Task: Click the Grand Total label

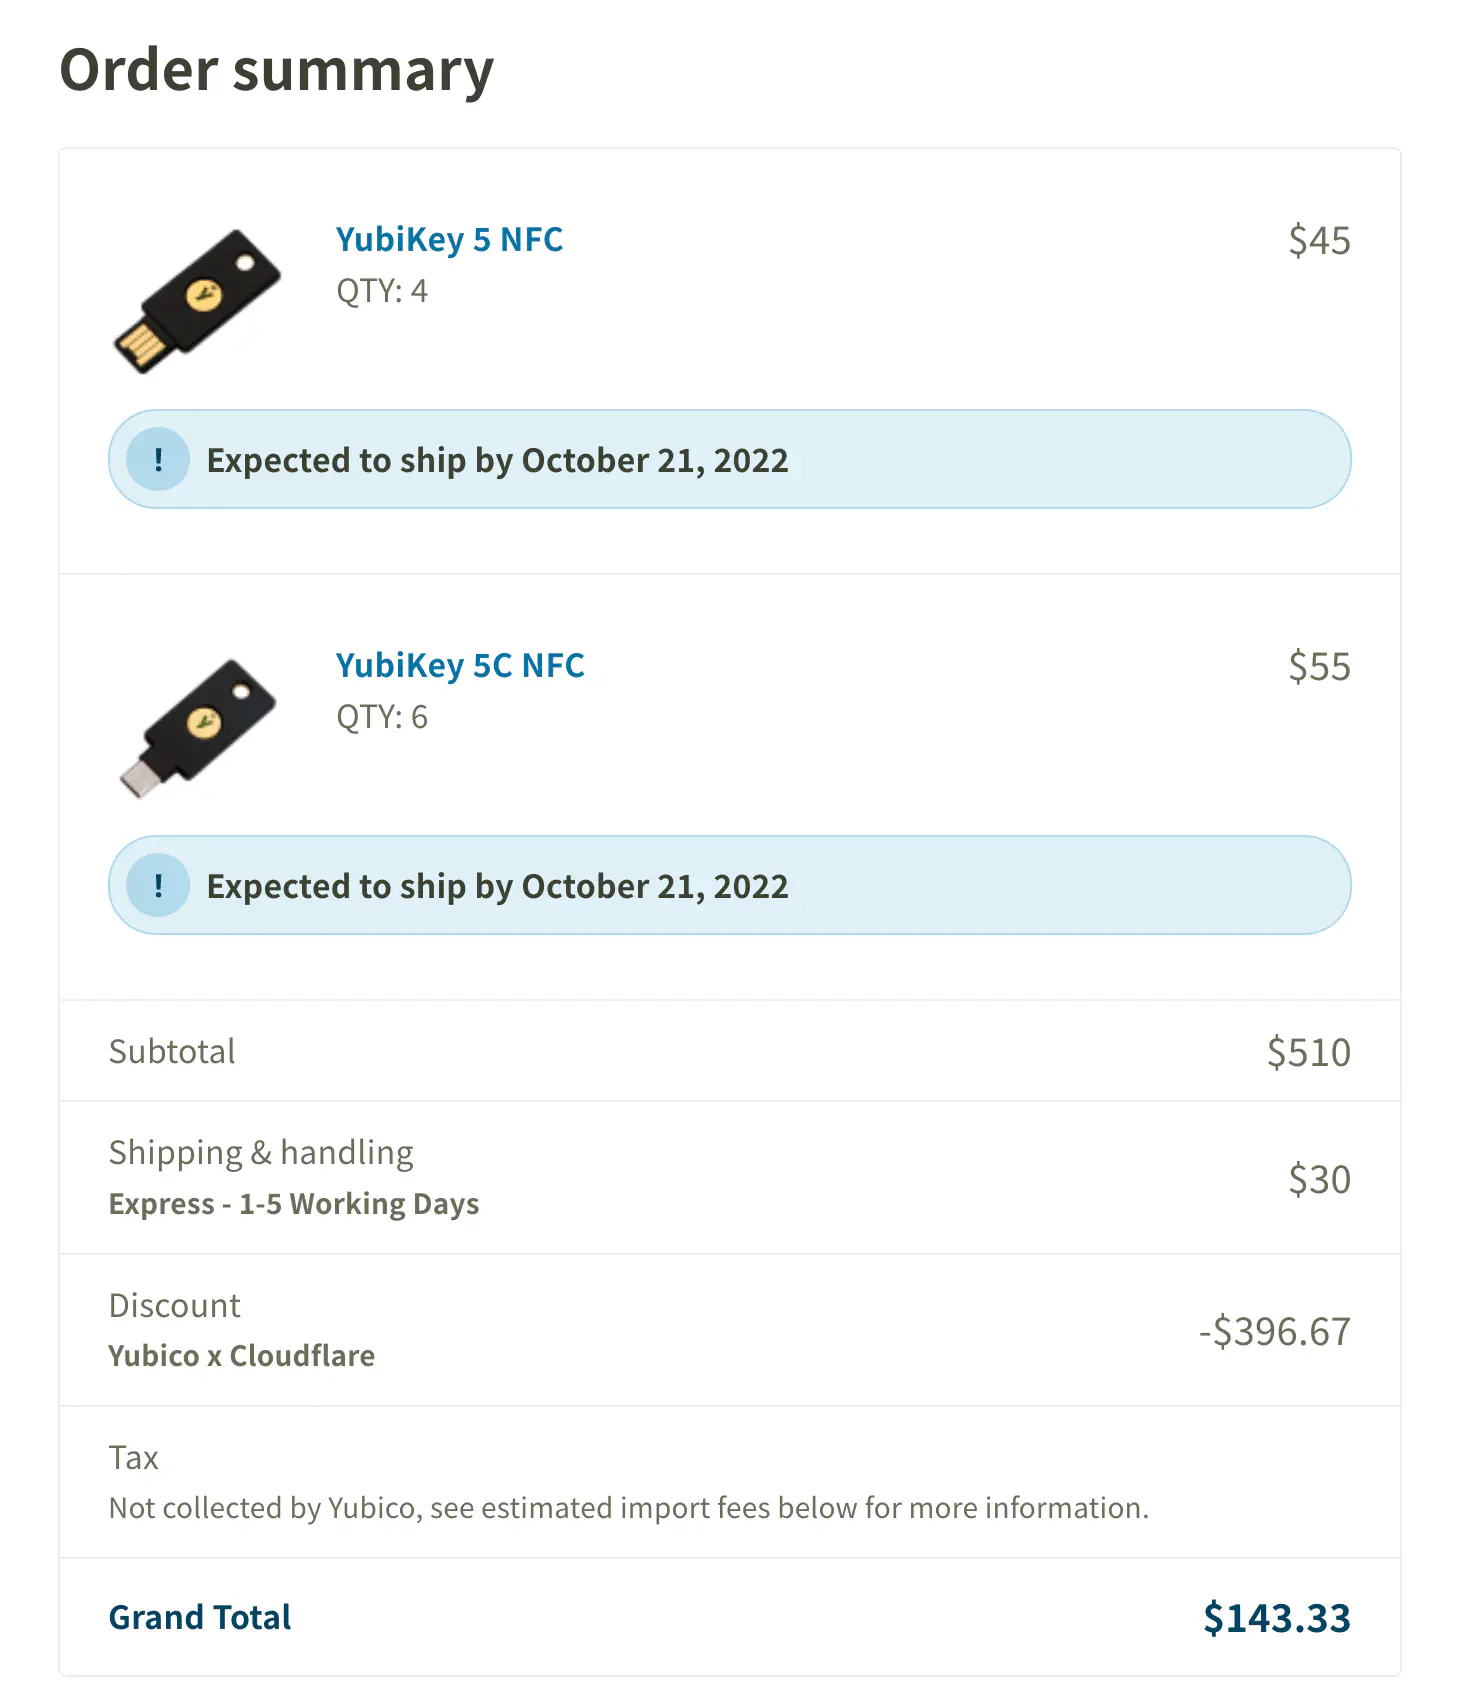Action: point(199,1616)
